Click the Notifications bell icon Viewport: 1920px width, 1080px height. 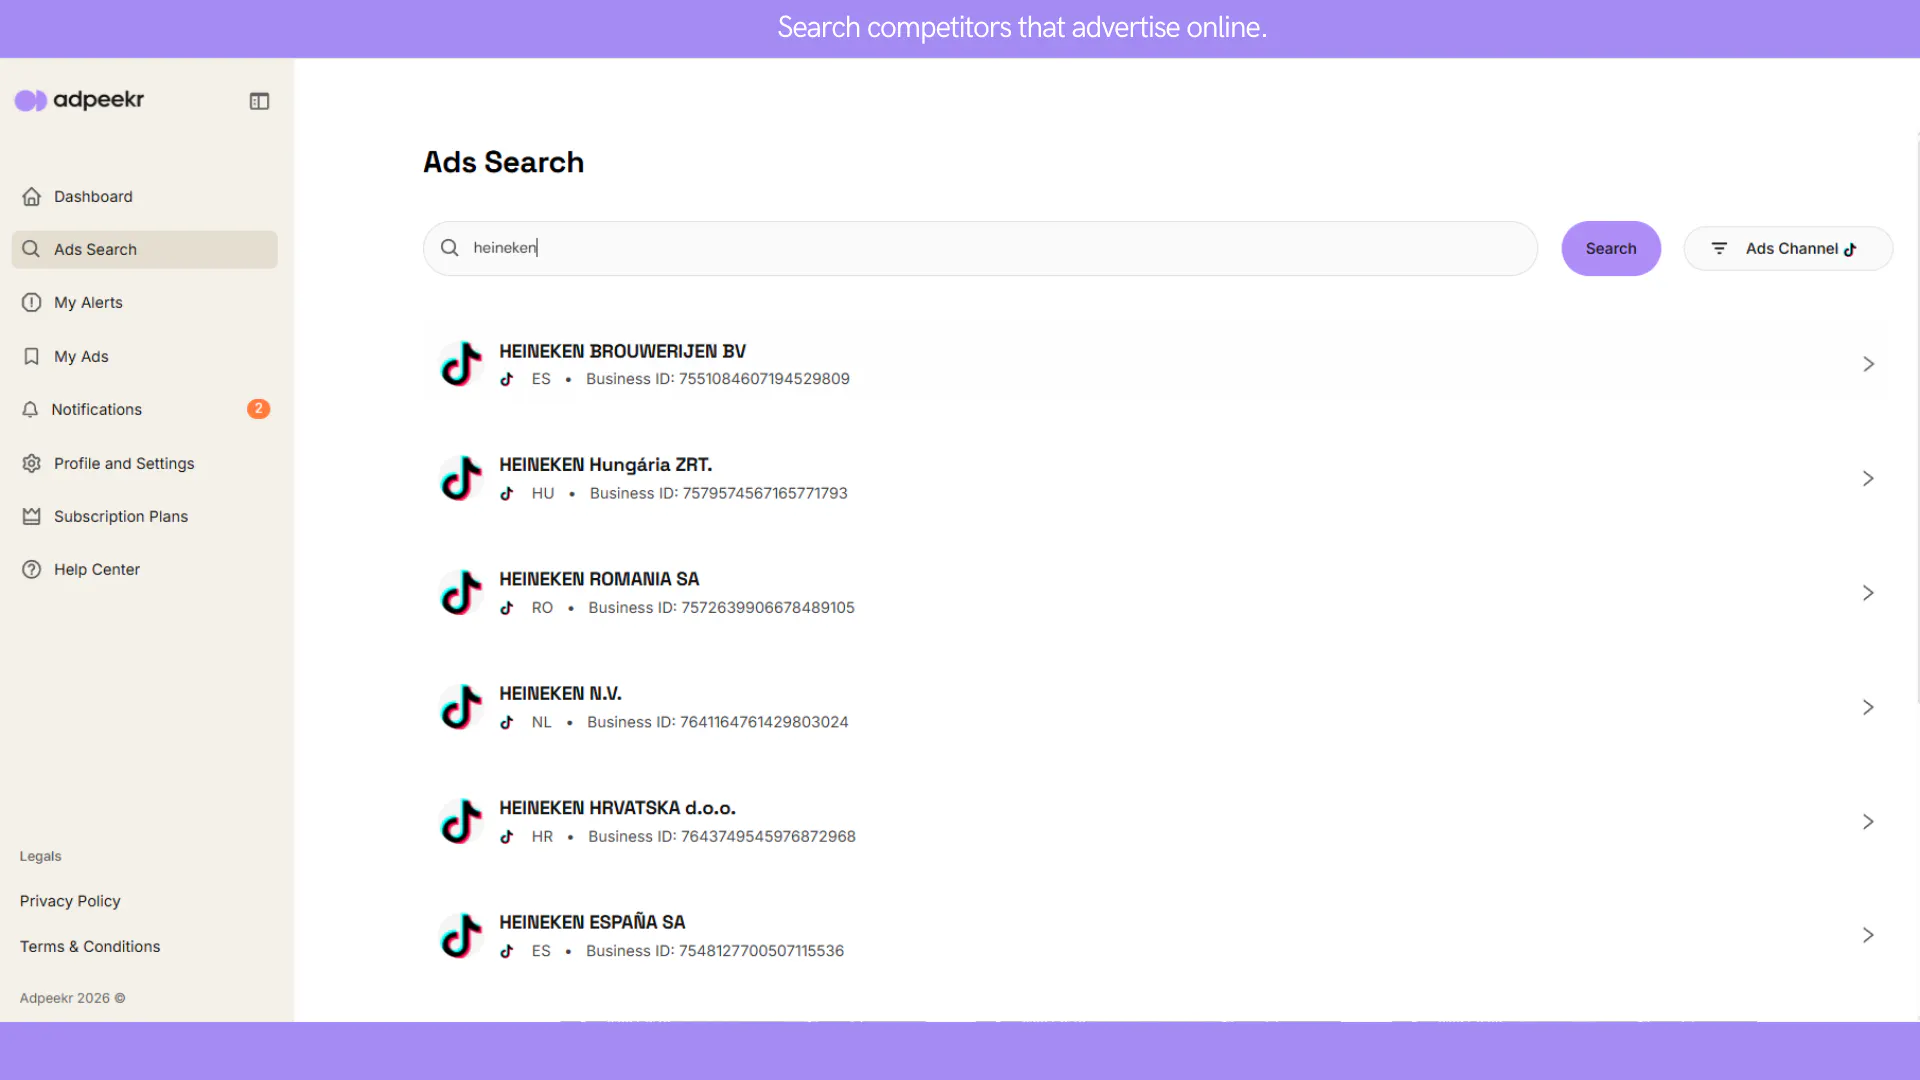coord(30,410)
